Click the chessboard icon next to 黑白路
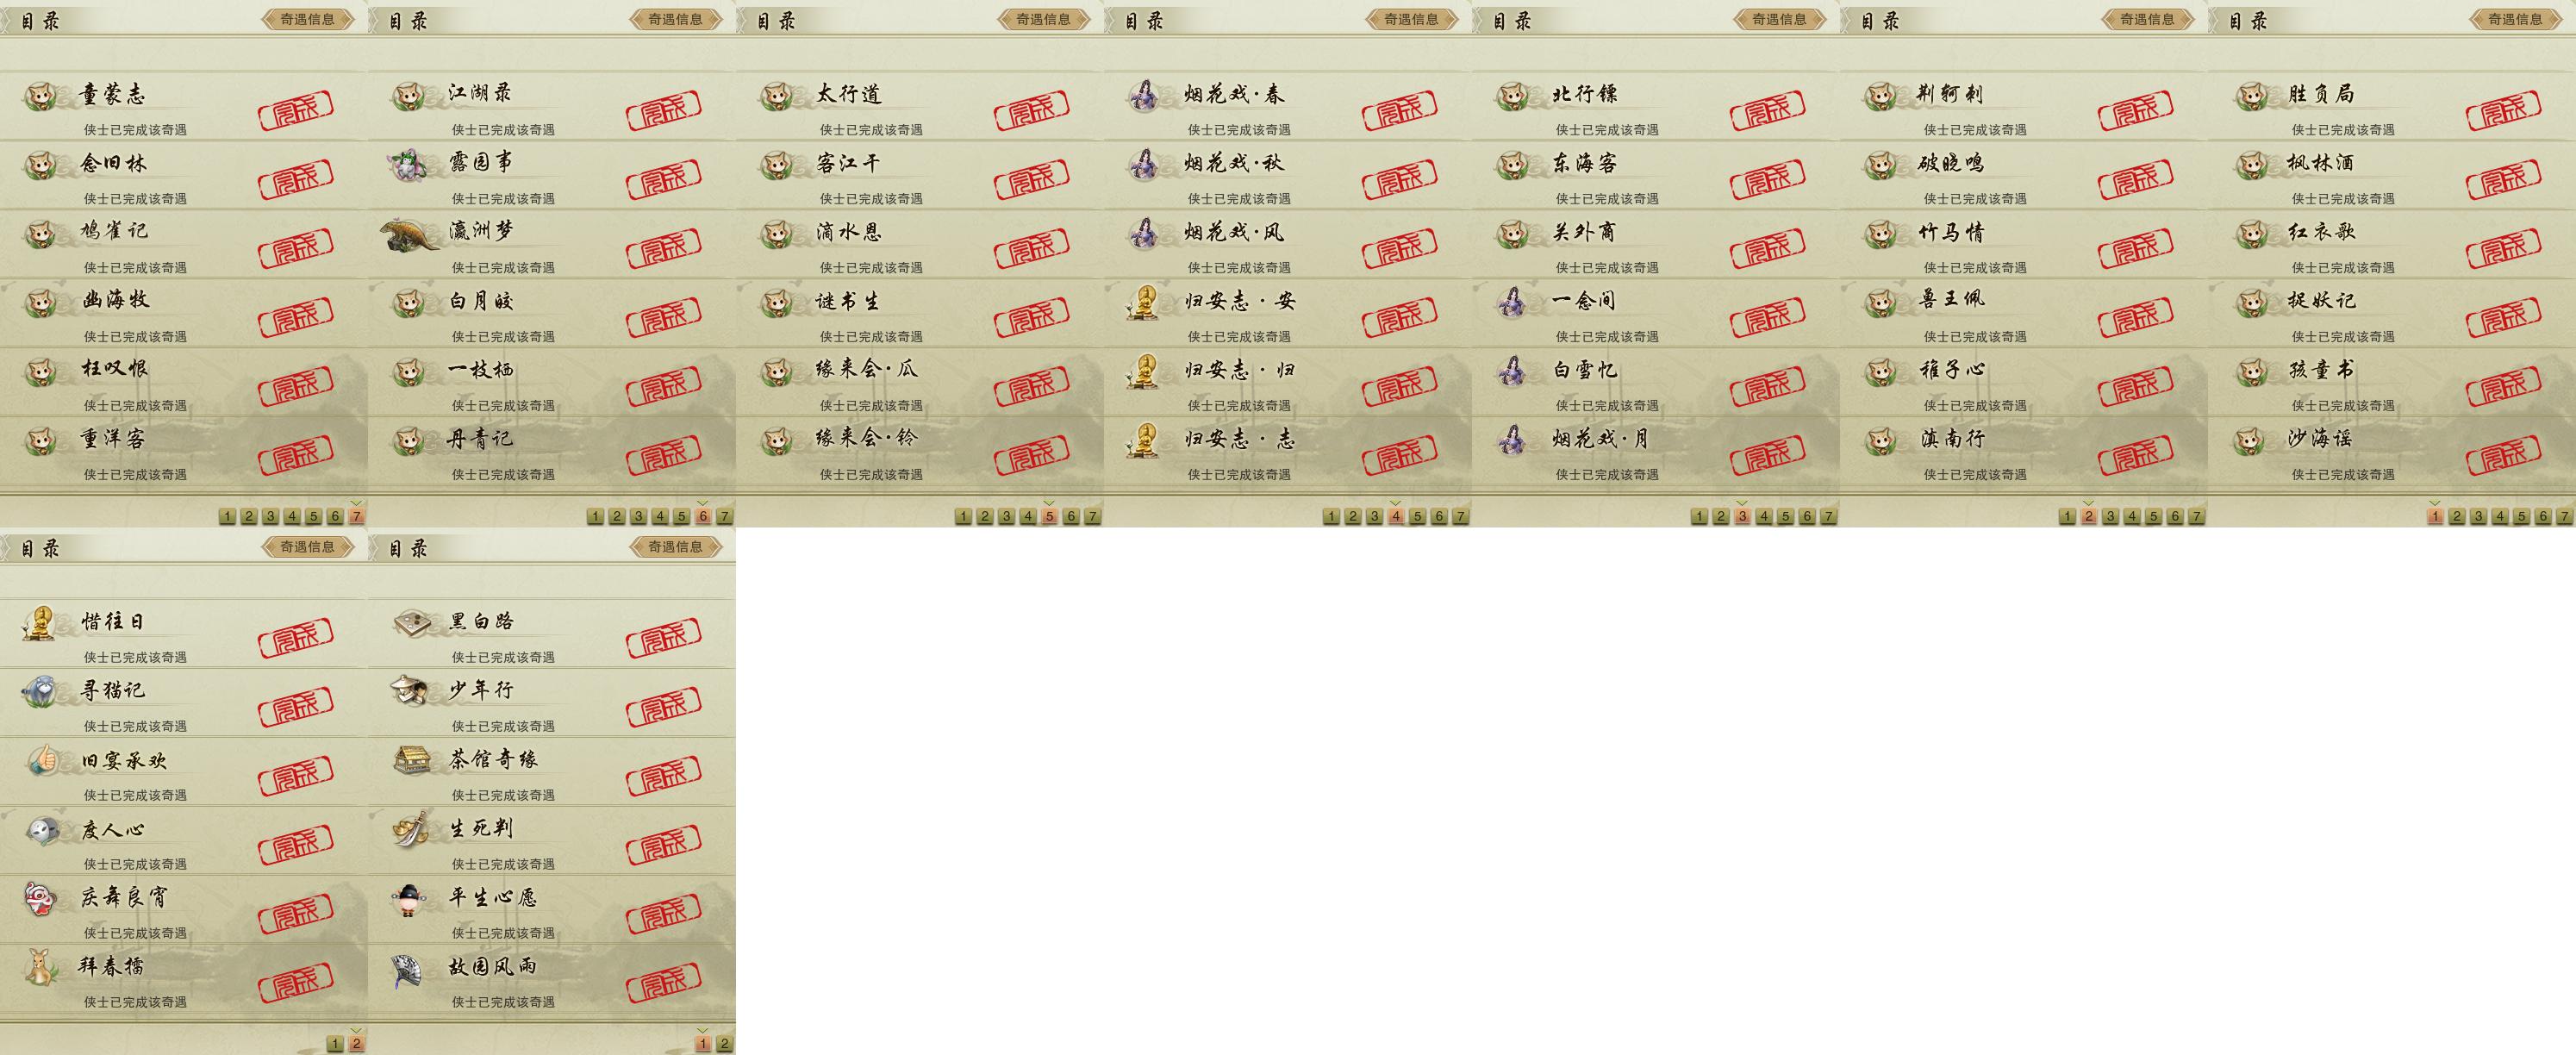This screenshot has height=1055, width=2576. (411, 623)
